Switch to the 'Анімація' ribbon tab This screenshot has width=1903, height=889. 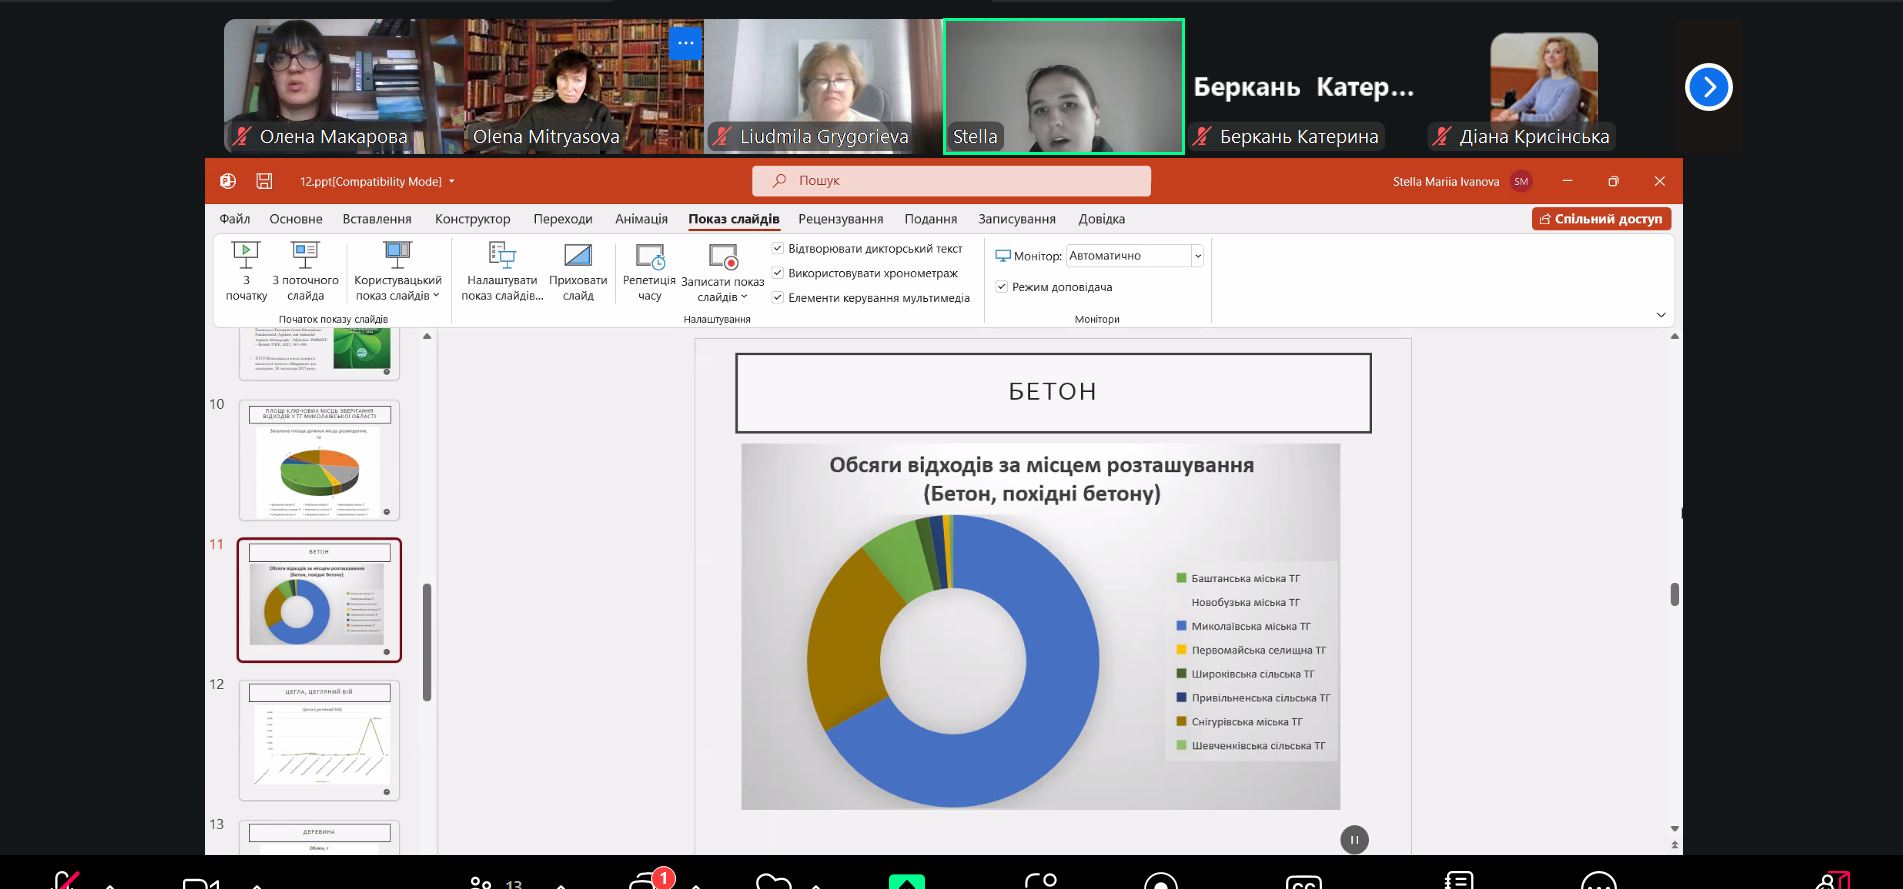point(641,219)
